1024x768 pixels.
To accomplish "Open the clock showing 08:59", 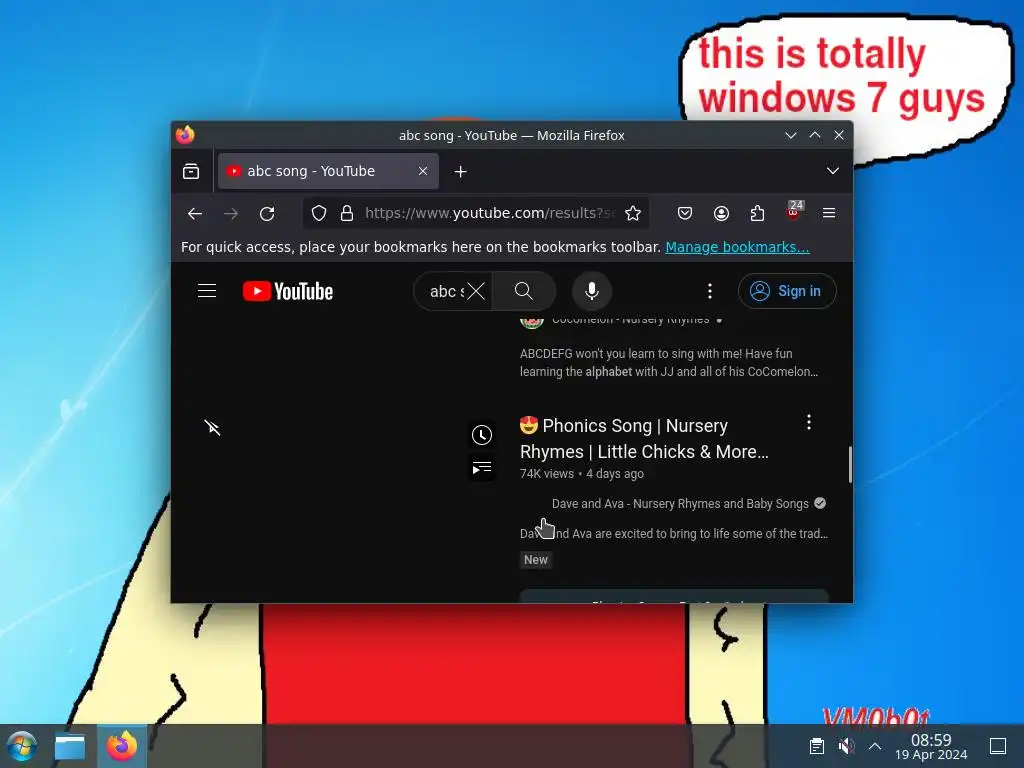I will click(x=931, y=746).
